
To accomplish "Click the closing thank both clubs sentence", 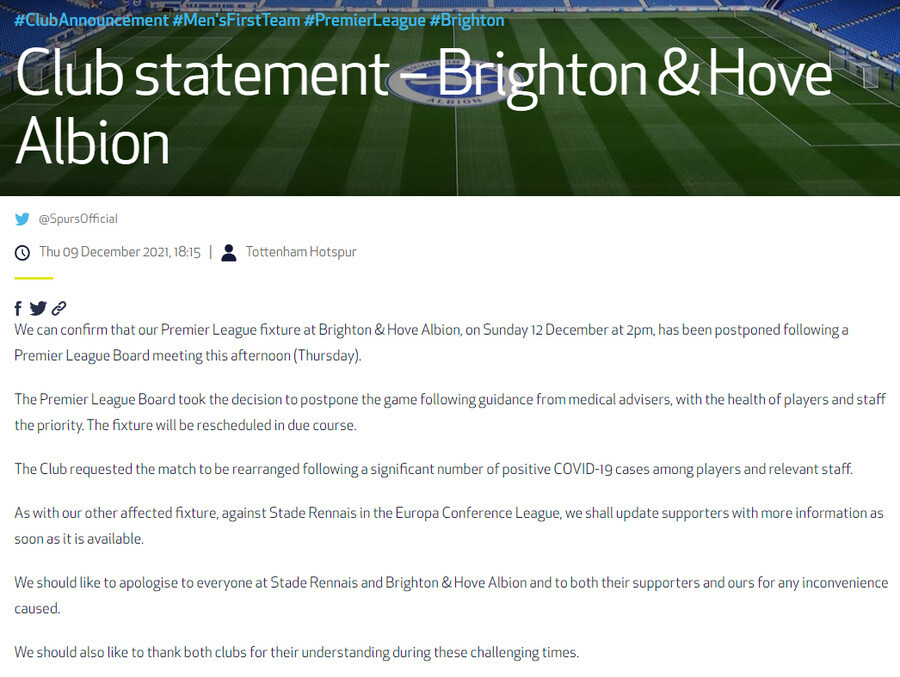I will click(297, 652).
